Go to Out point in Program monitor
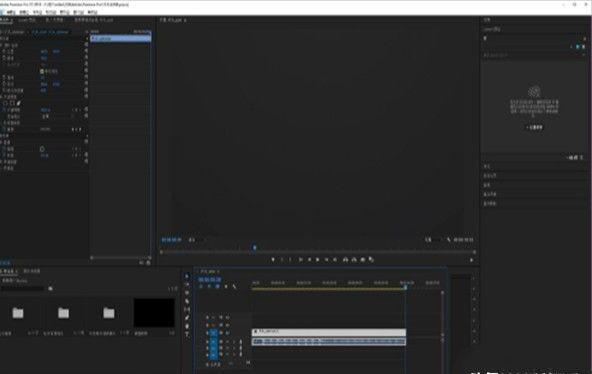The width and height of the screenshot is (592, 374). pos(336,260)
